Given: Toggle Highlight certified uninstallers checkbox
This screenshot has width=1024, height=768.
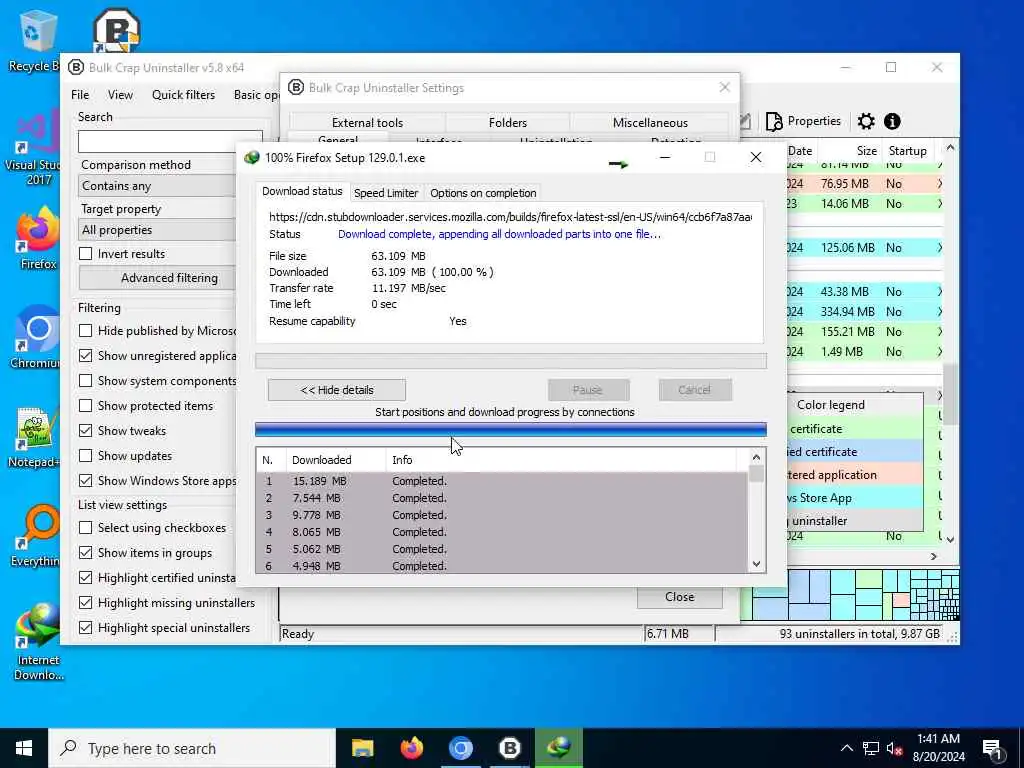Looking at the screenshot, I should click(86, 577).
